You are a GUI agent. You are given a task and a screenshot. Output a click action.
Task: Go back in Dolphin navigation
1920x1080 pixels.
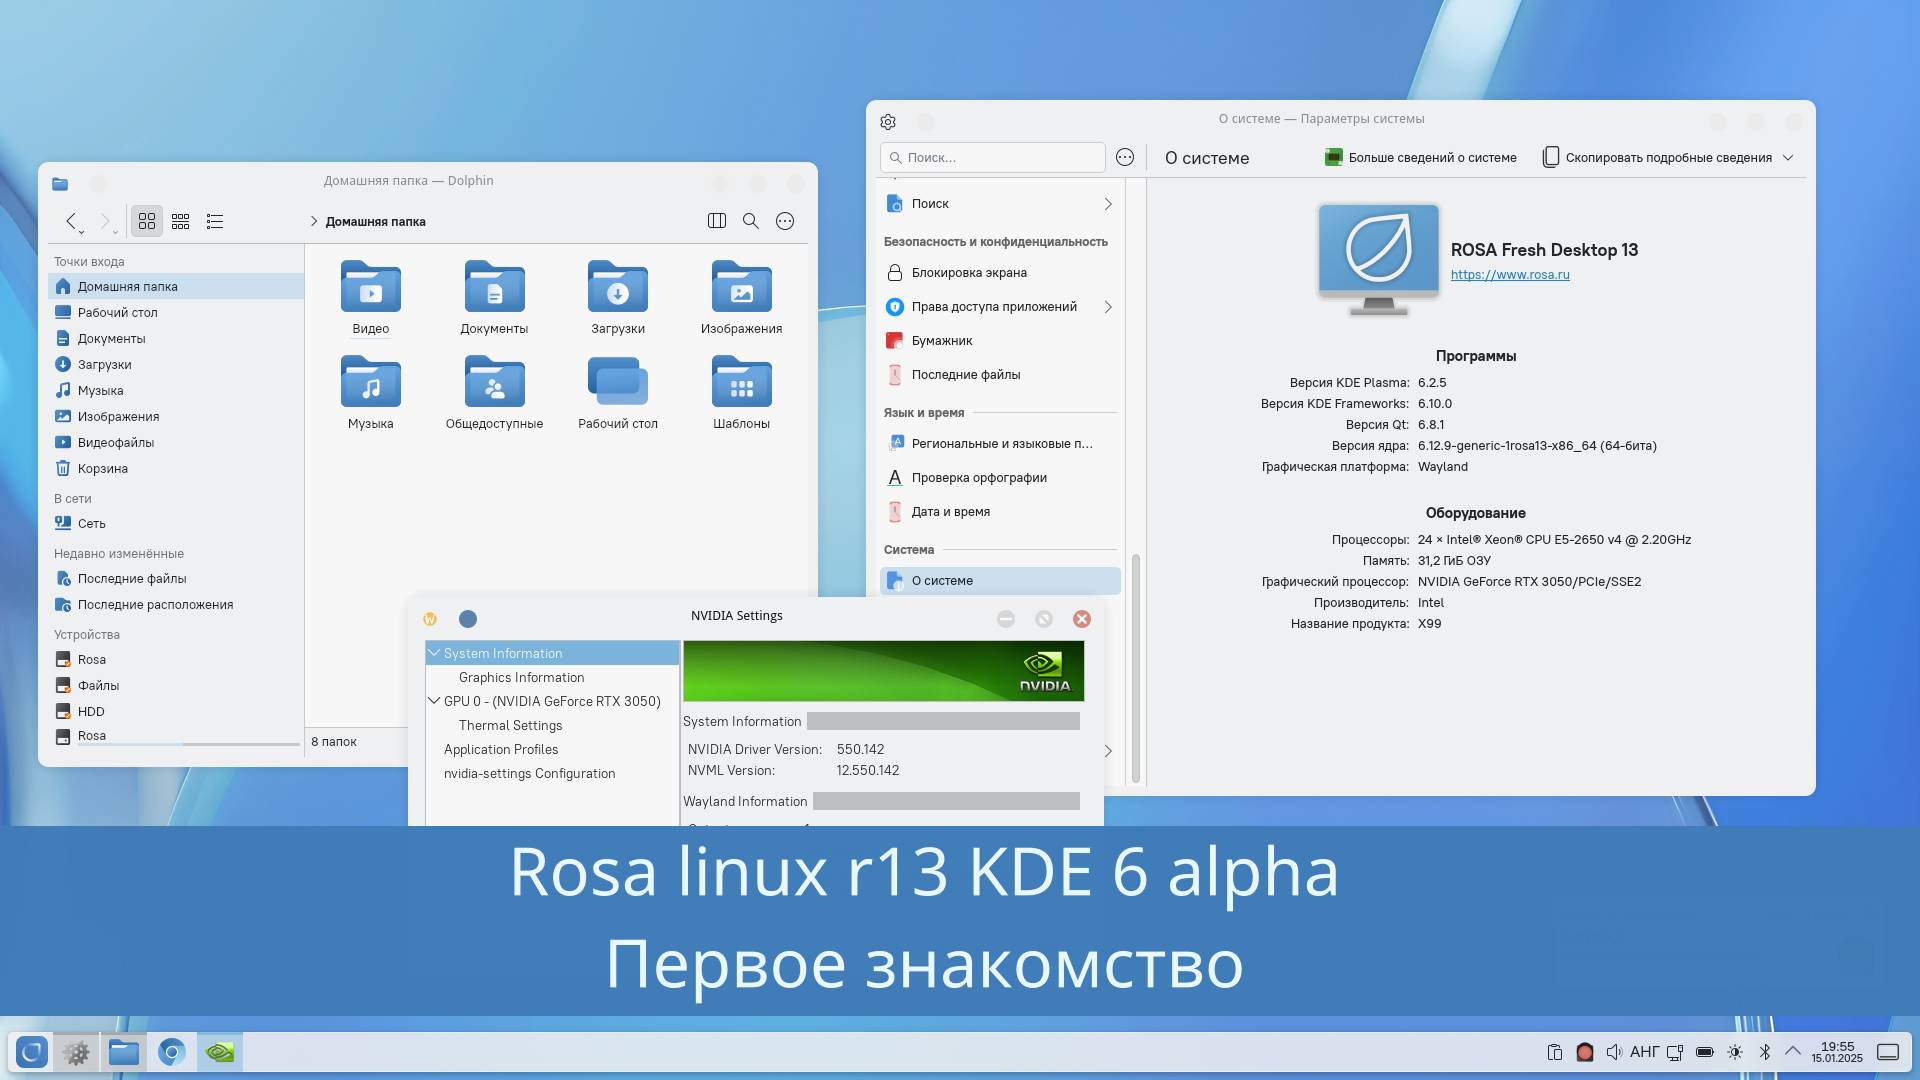pos(71,221)
